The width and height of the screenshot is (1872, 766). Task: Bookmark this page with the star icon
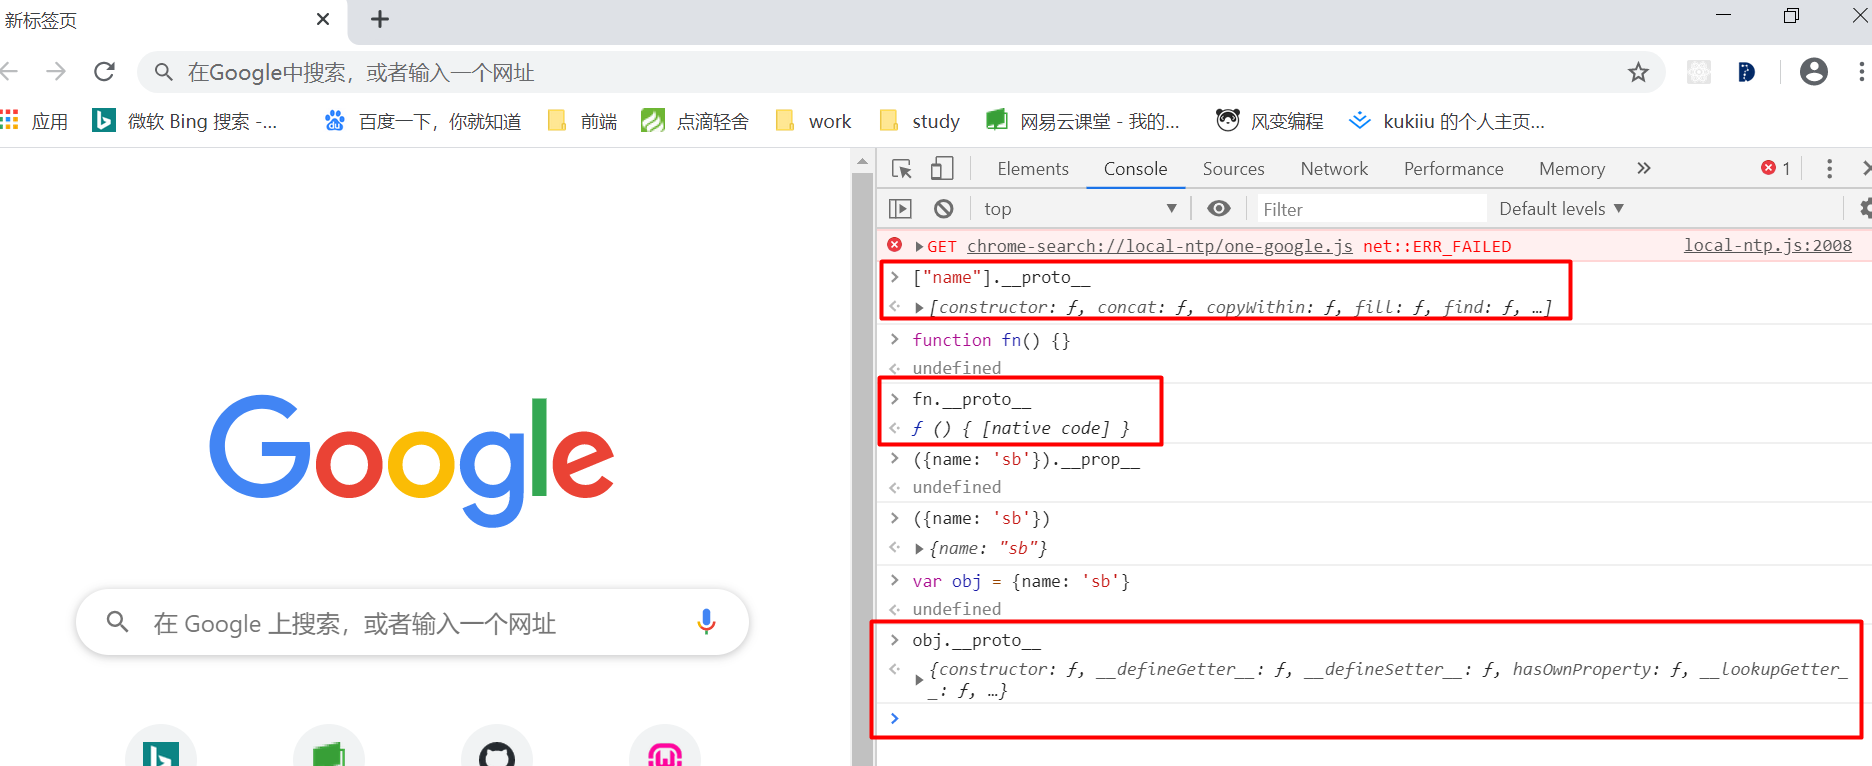1638,72
